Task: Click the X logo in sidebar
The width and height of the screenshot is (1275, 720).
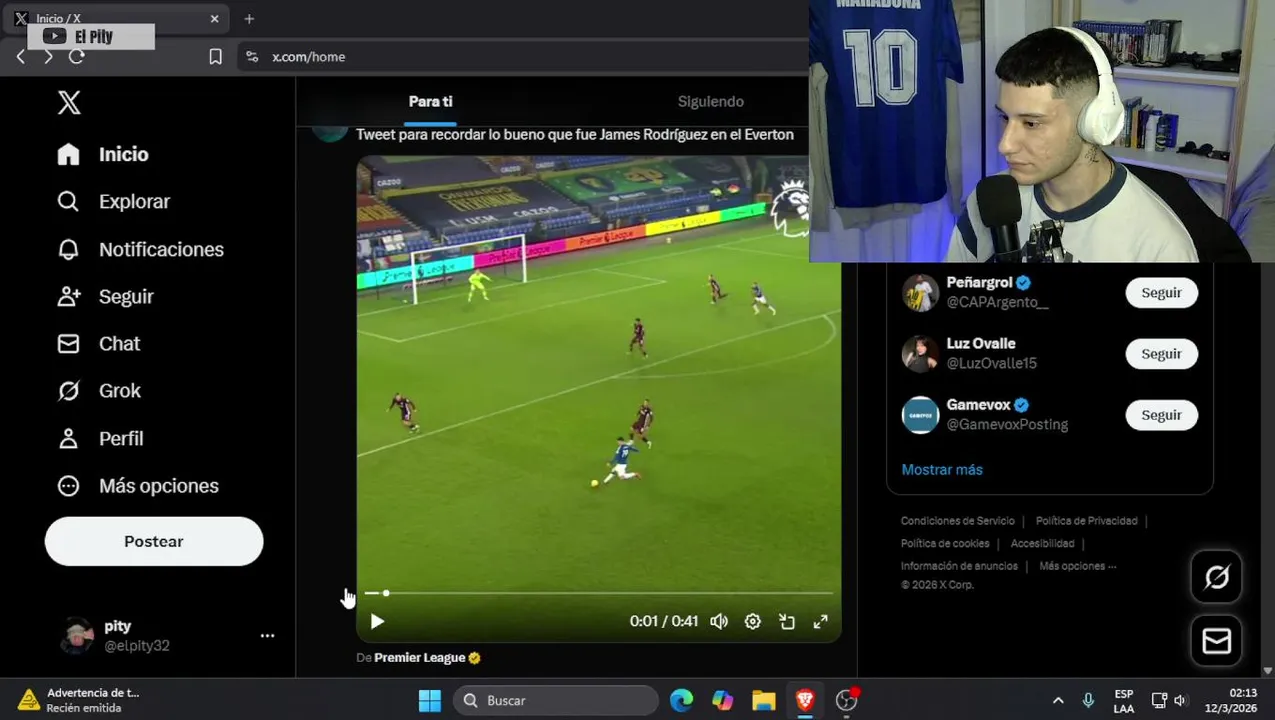Action: pos(69,102)
